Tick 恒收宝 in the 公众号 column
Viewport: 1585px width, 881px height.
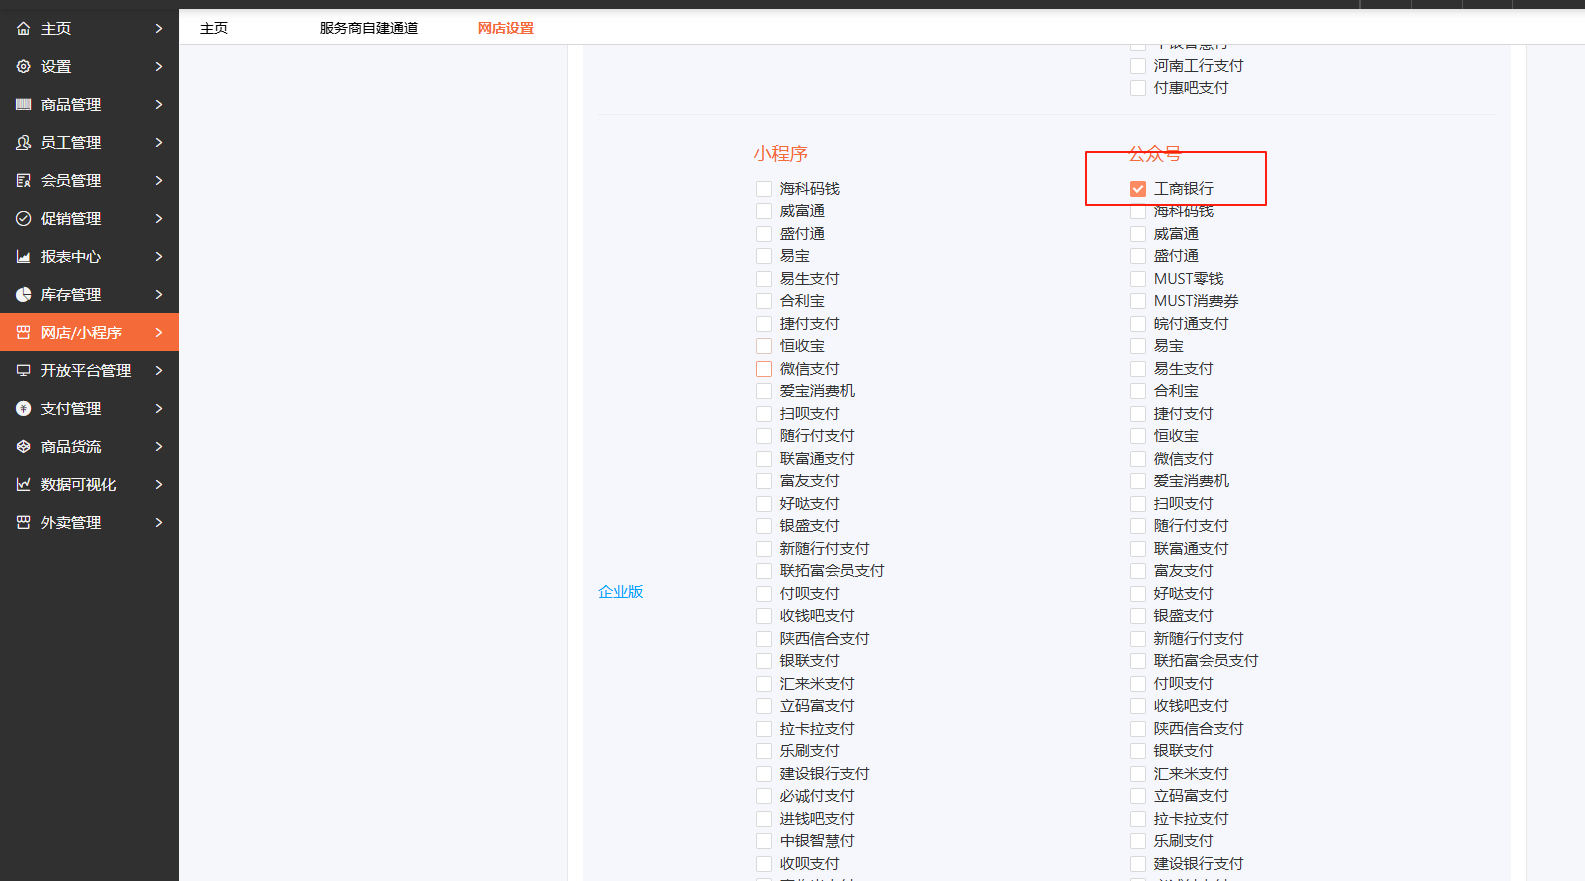1138,436
